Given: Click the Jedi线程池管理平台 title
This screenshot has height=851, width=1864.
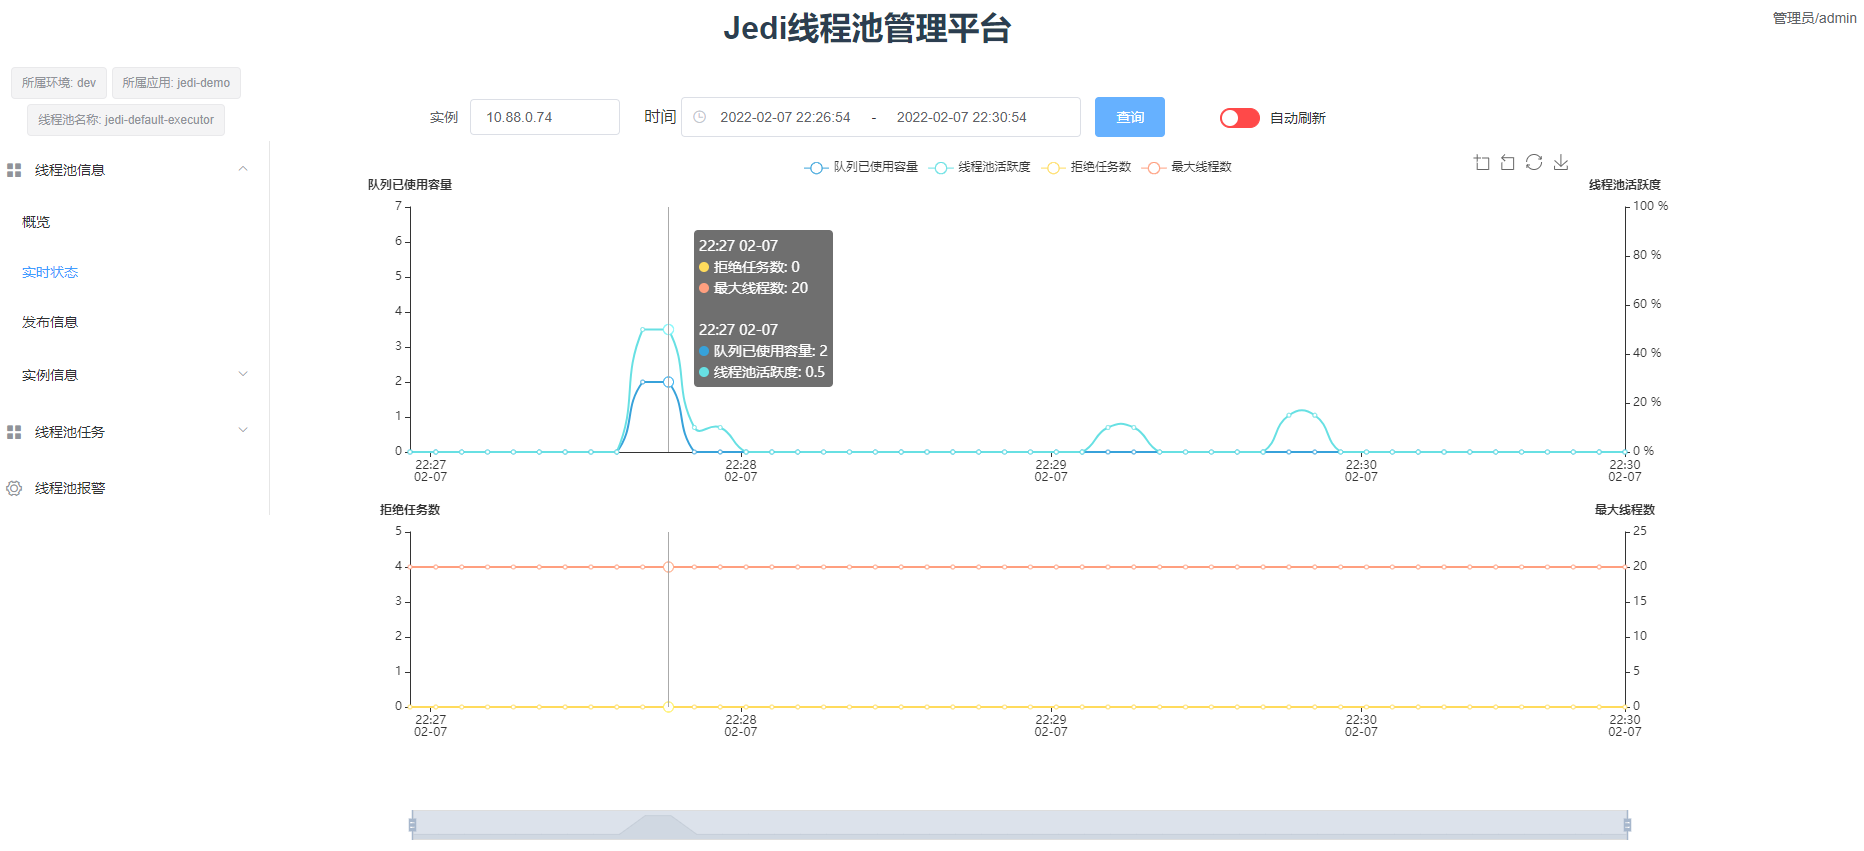Looking at the screenshot, I should point(867,28).
